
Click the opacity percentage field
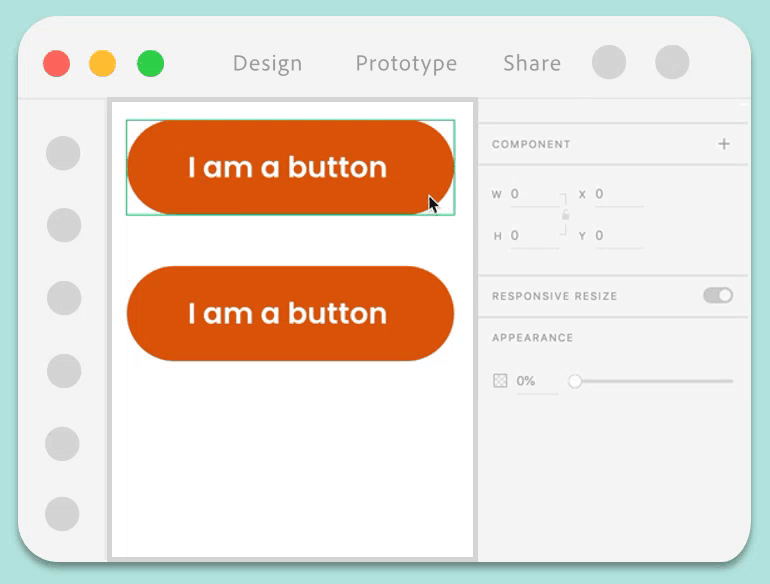click(533, 381)
